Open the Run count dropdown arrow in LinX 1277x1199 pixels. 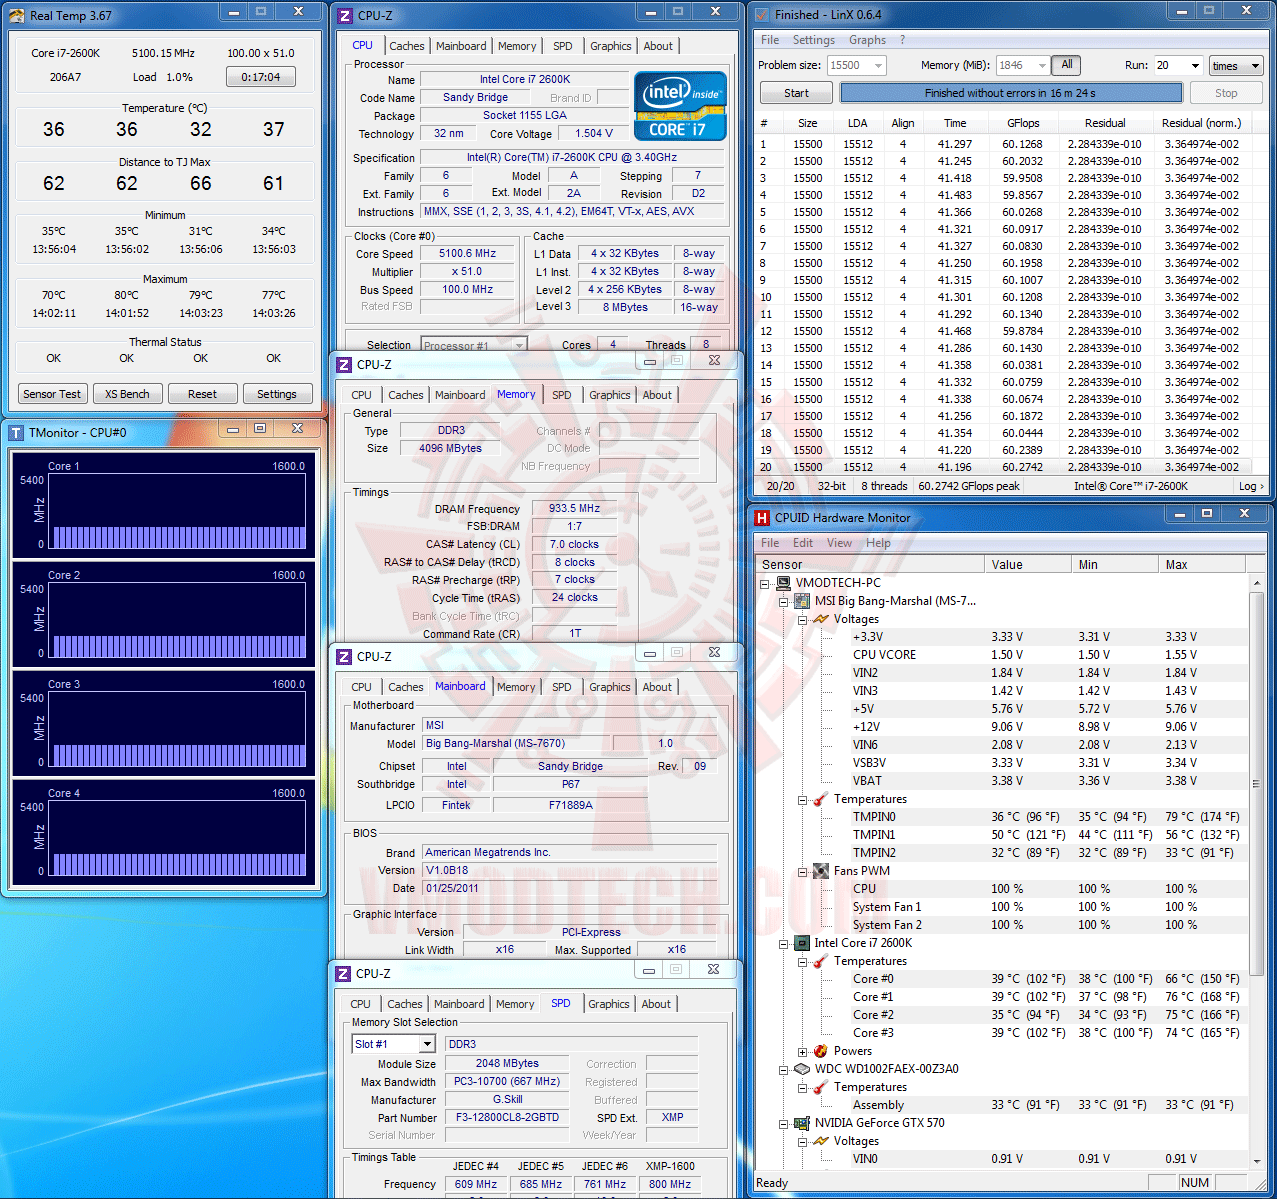pyautogui.click(x=1195, y=65)
